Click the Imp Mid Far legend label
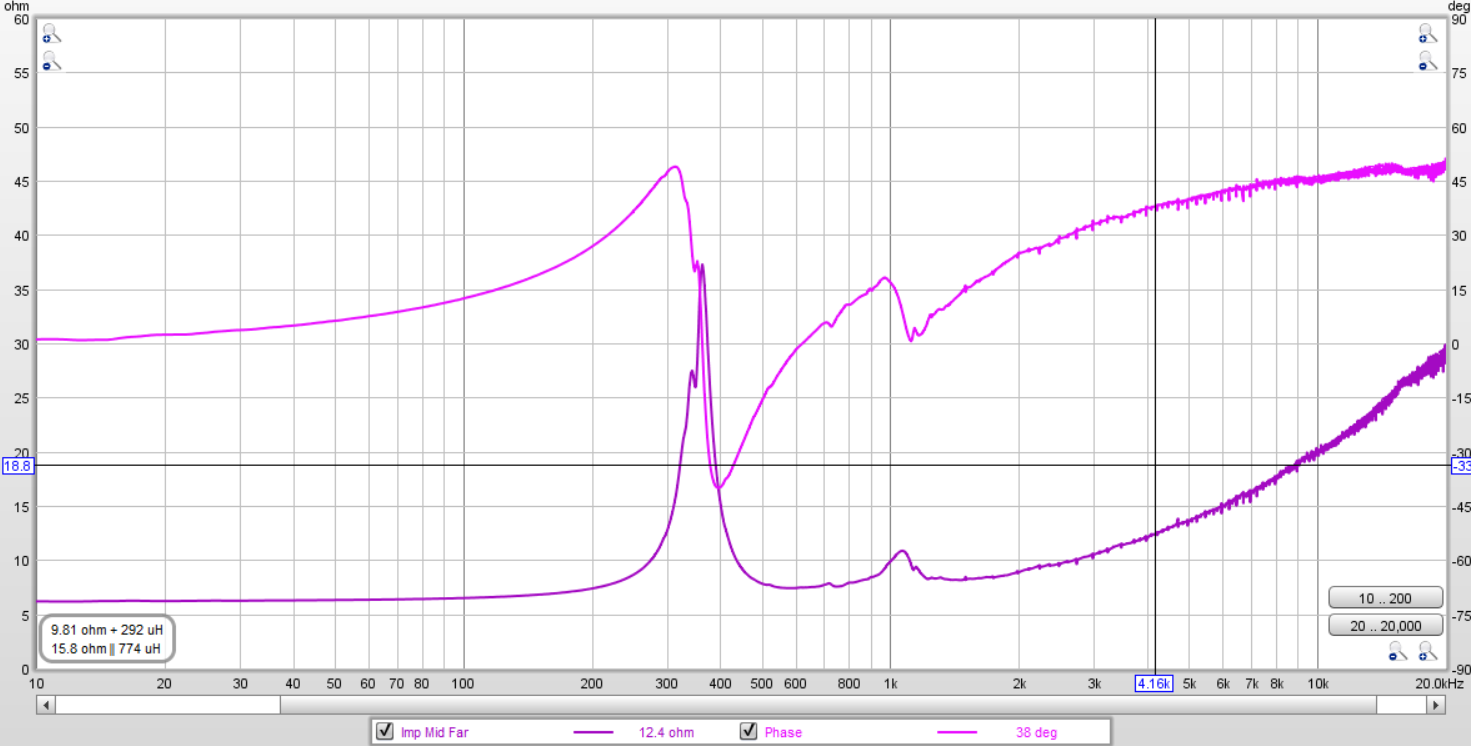Screen dimensions: 1471x746 [434, 732]
